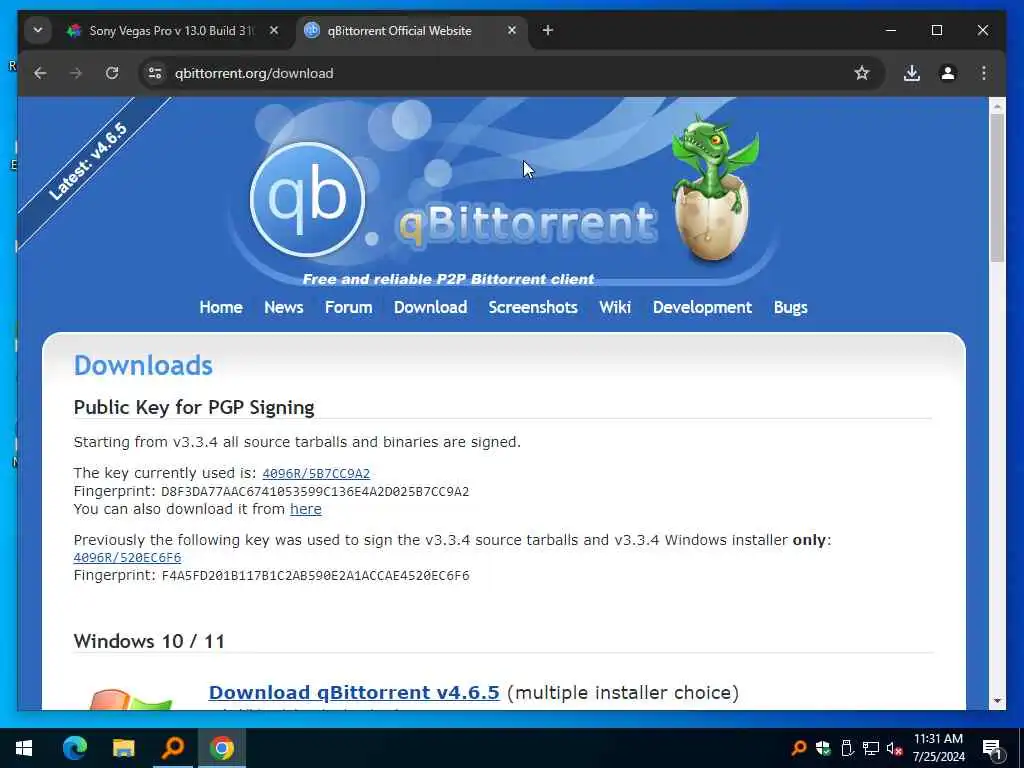Open the network tray icon

[871, 748]
